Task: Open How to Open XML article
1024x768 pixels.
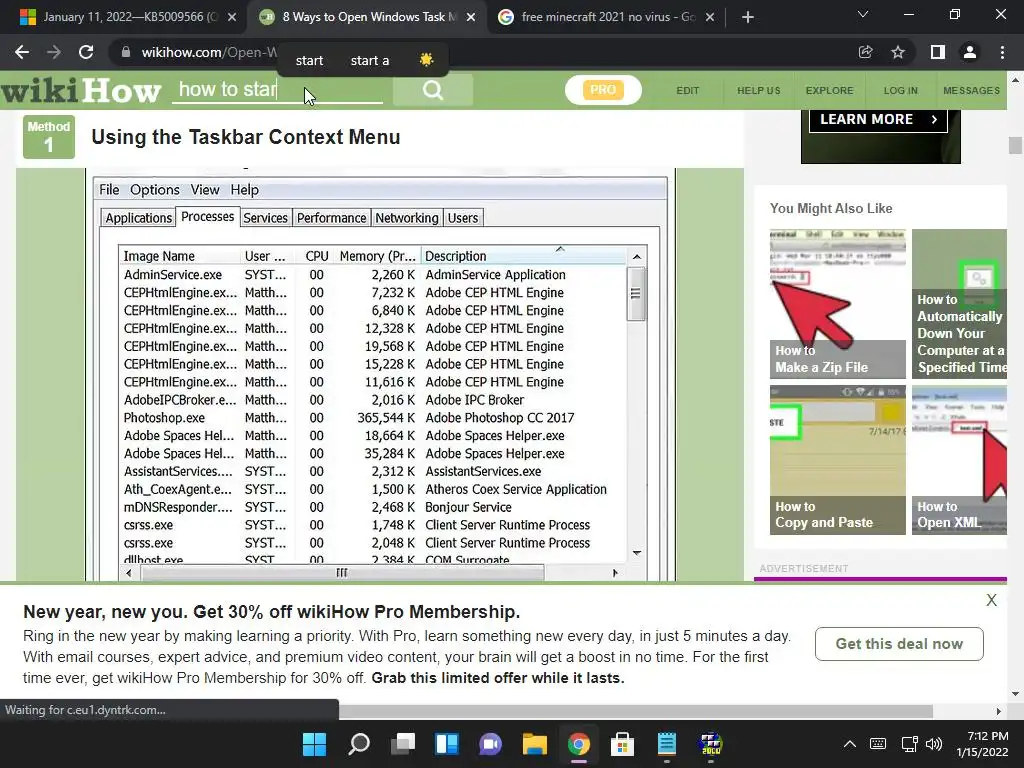Action: (x=959, y=460)
